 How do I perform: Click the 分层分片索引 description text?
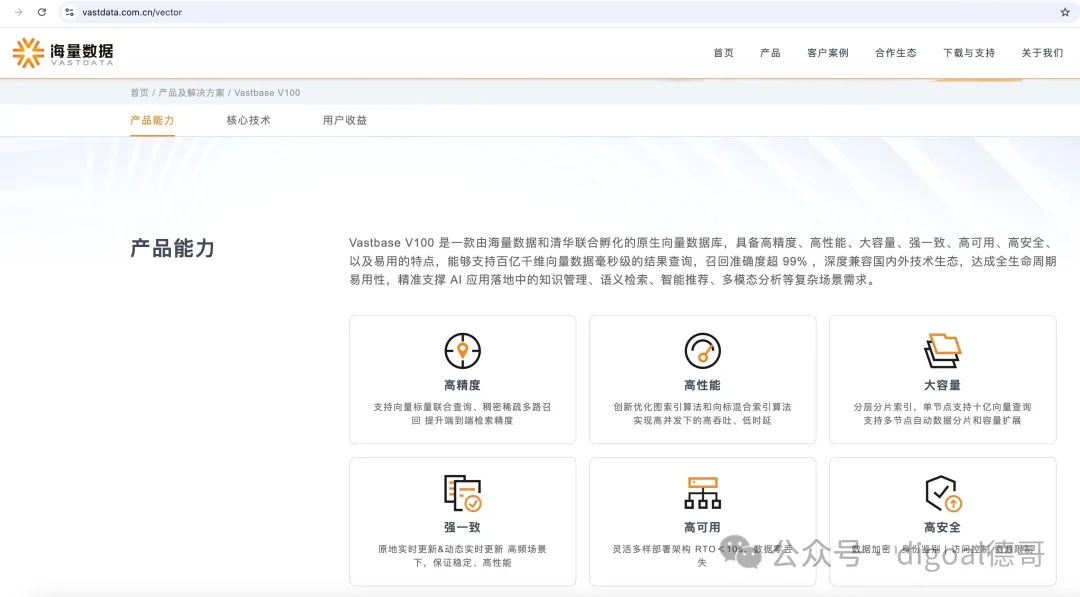coord(942,414)
